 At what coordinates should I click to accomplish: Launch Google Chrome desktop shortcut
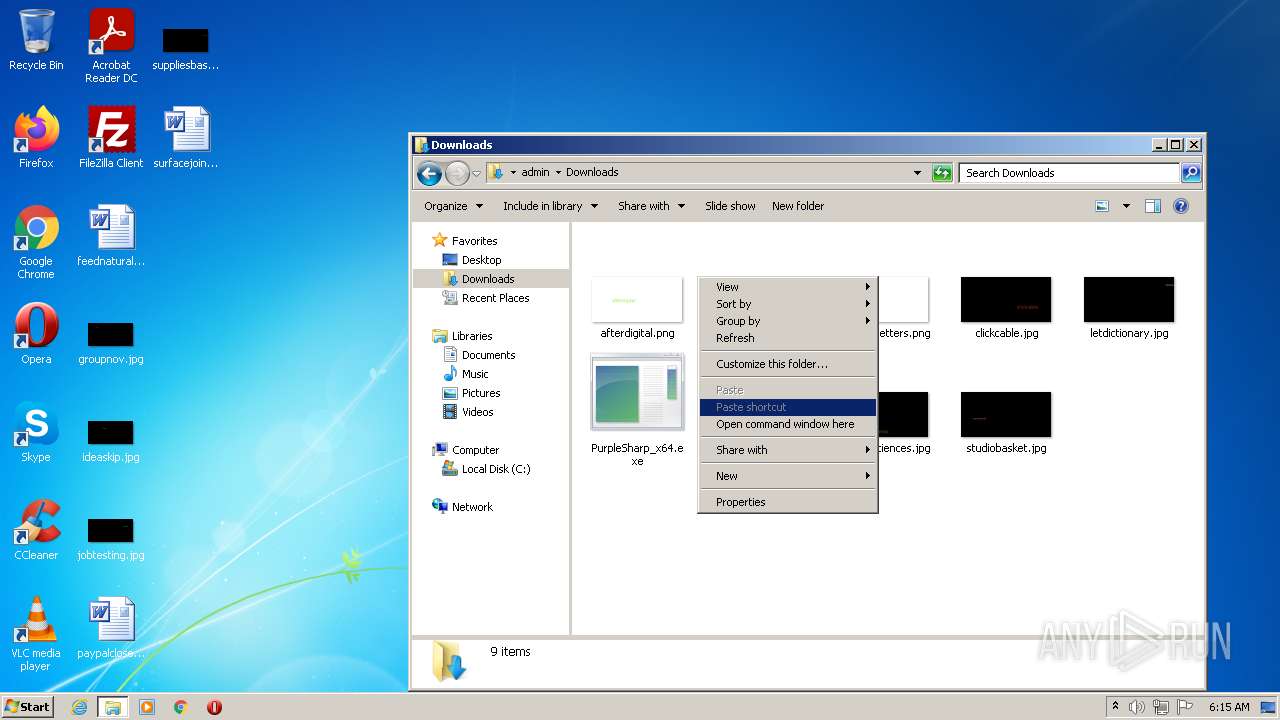pyautogui.click(x=36, y=242)
